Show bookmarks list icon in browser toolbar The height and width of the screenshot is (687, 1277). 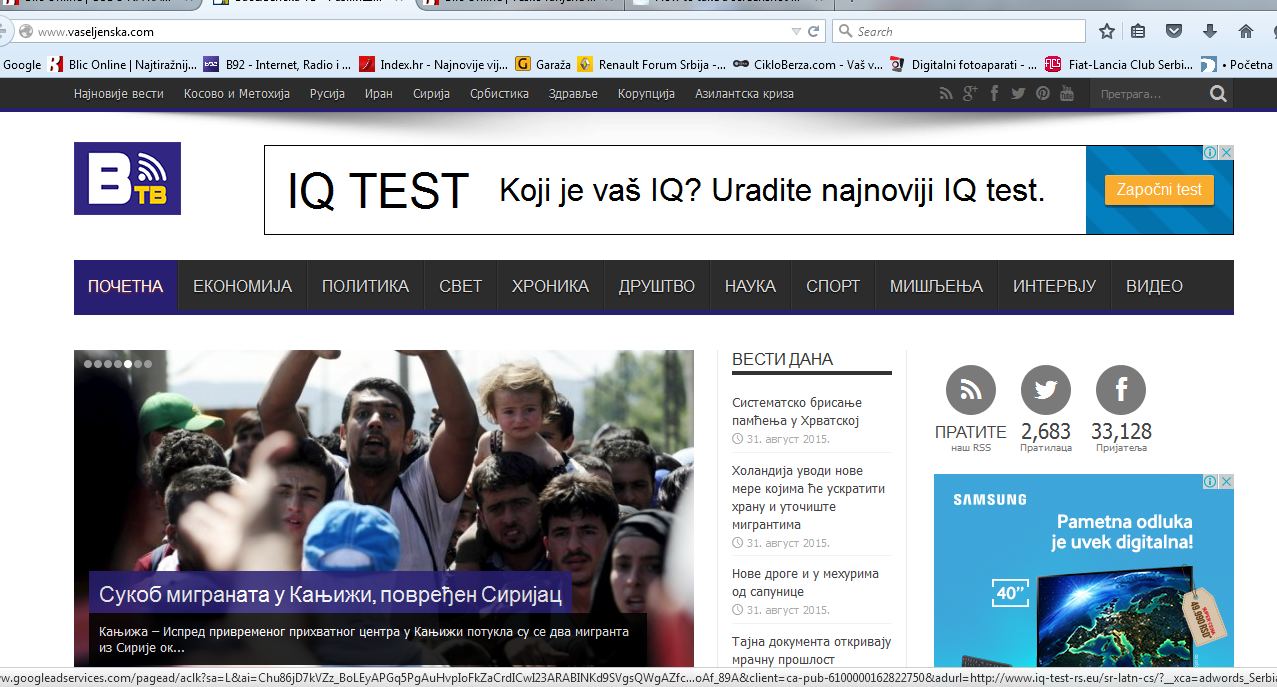(x=1140, y=31)
